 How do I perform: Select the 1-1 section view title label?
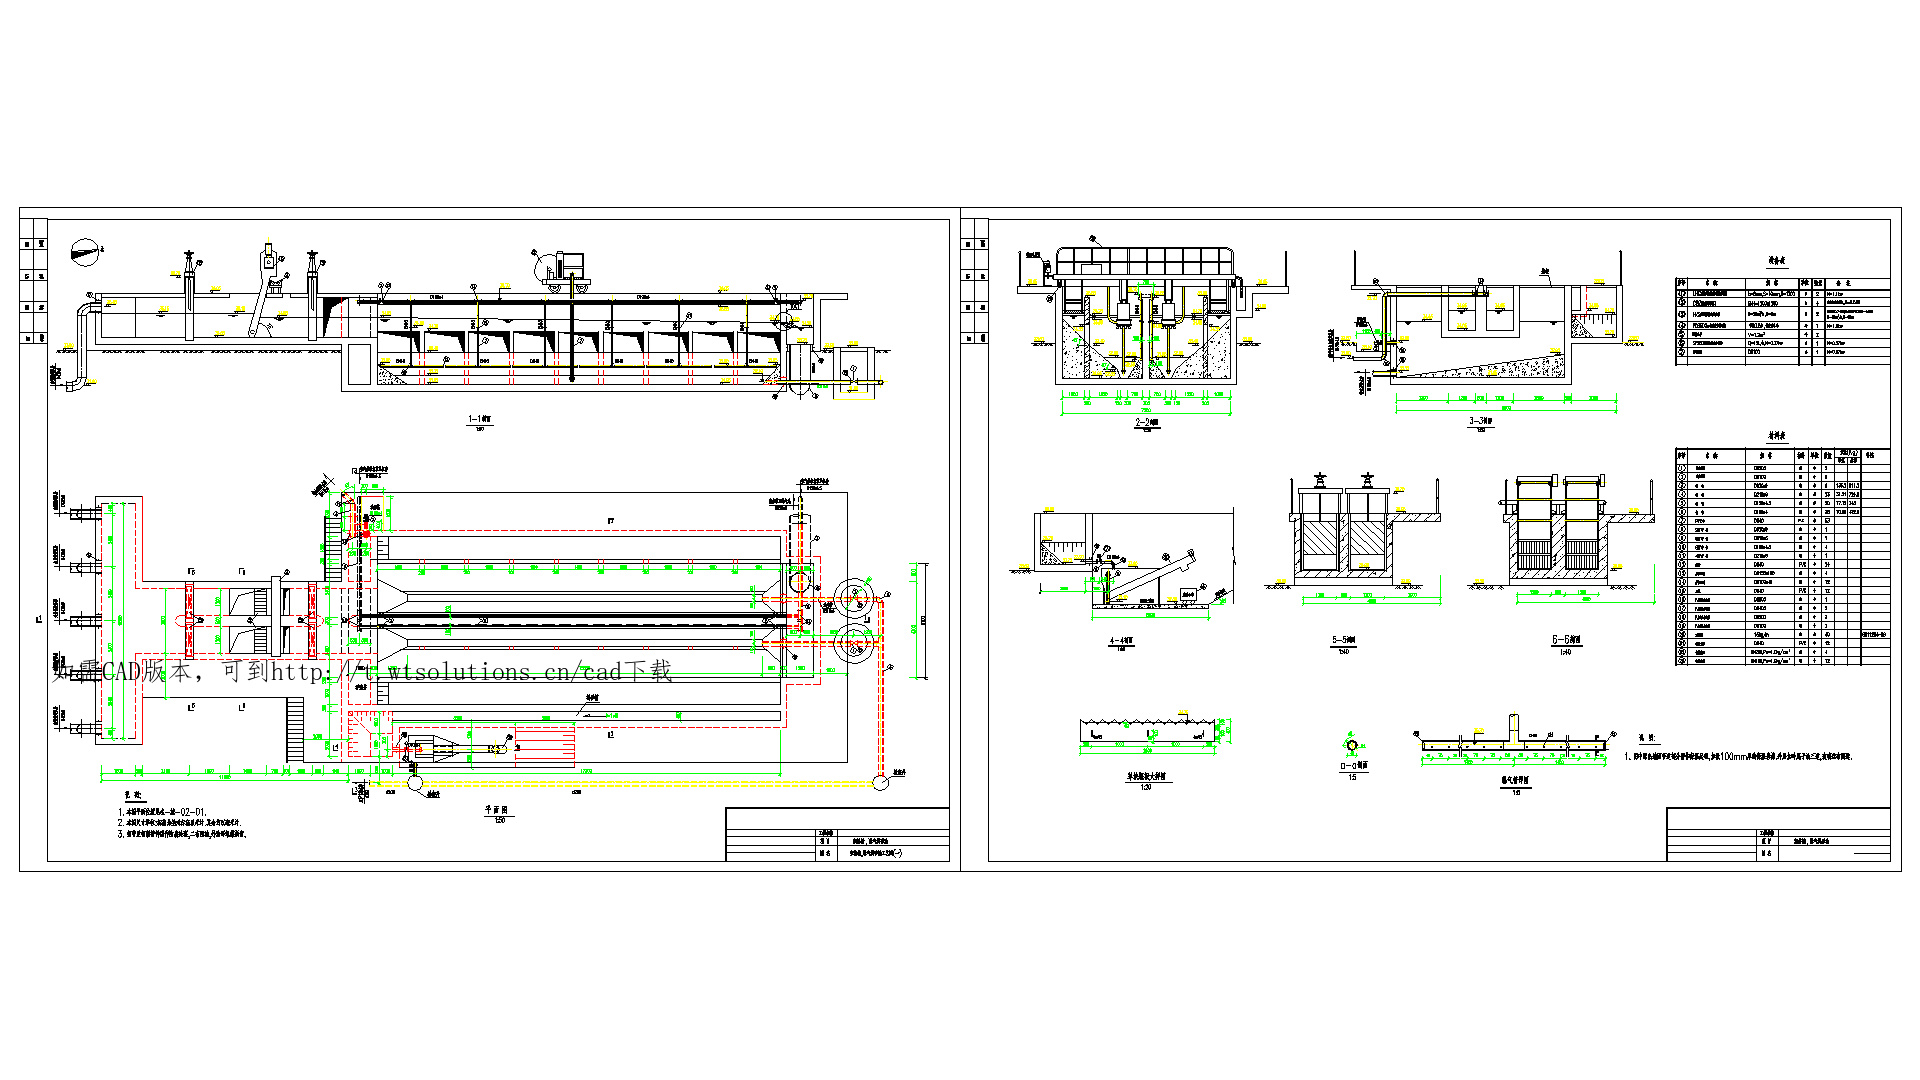480,420
